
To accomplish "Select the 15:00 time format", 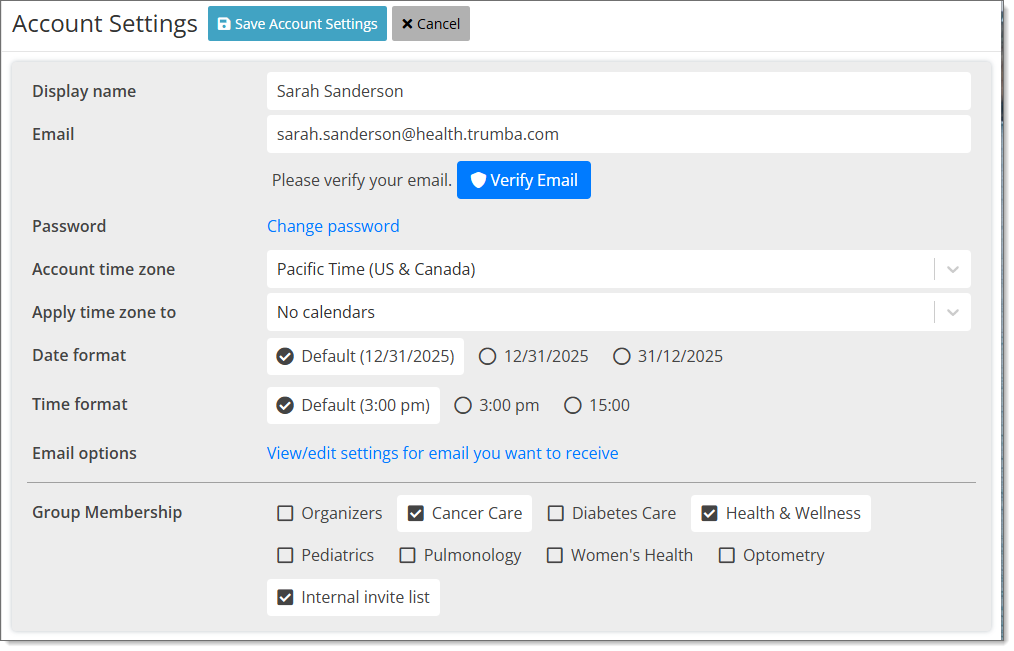I will click(x=572, y=405).
